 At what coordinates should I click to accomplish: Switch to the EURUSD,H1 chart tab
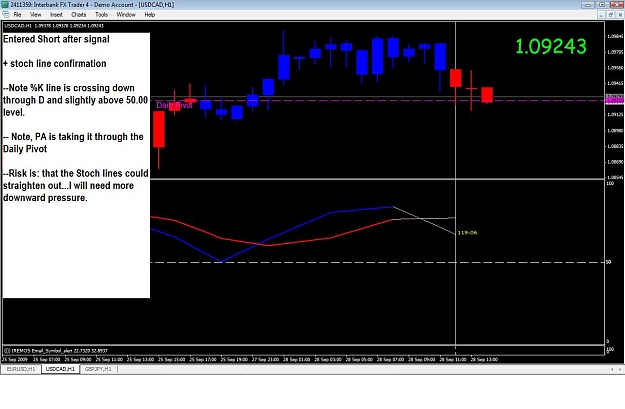21,369
